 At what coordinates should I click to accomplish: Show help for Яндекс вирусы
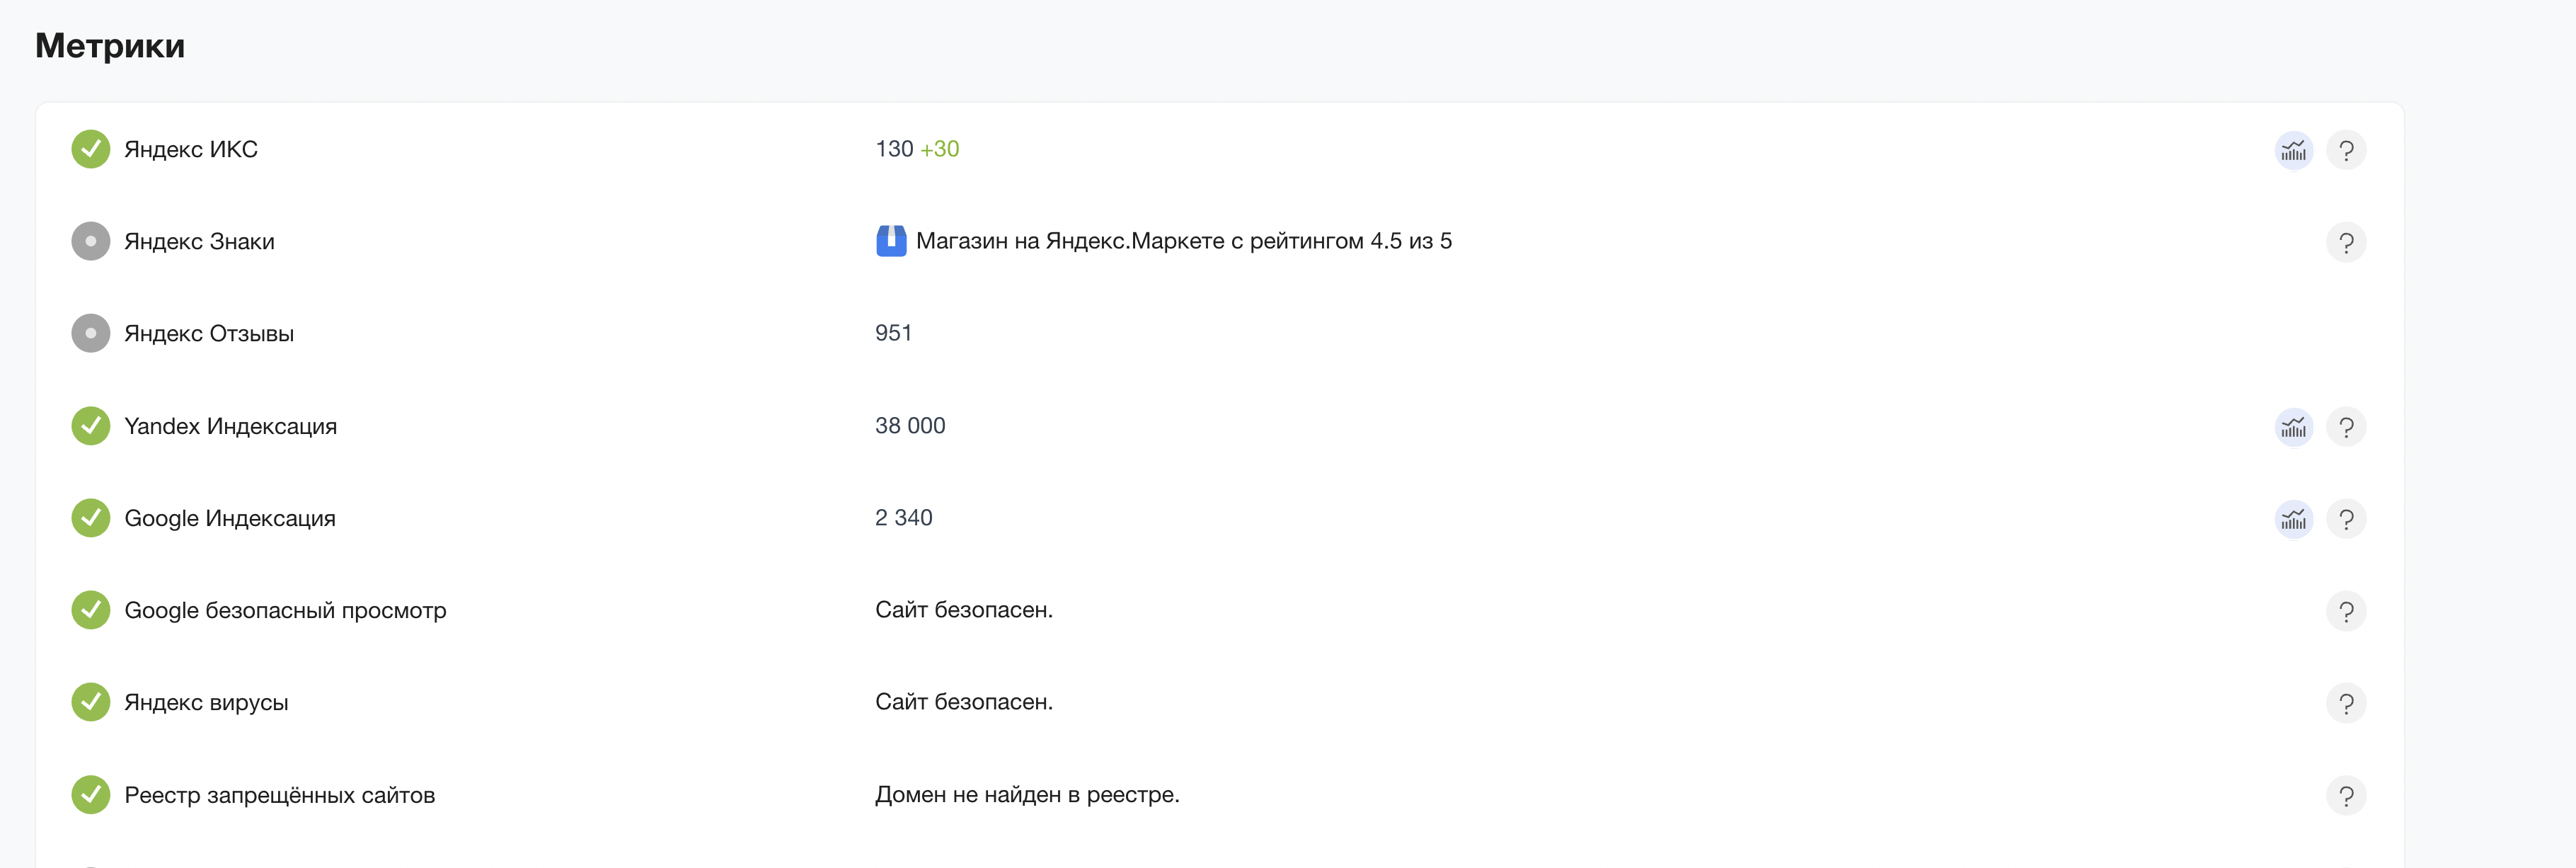click(2346, 703)
